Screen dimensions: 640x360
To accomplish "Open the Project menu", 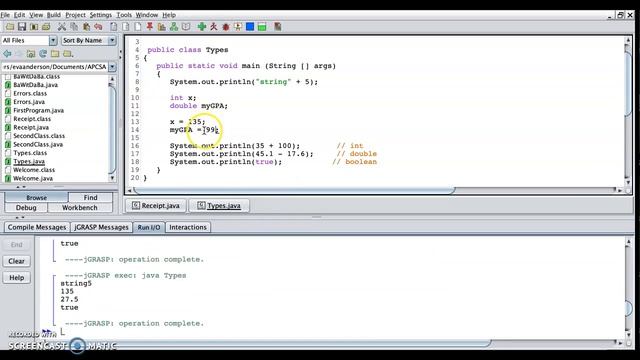I will [76, 15].
